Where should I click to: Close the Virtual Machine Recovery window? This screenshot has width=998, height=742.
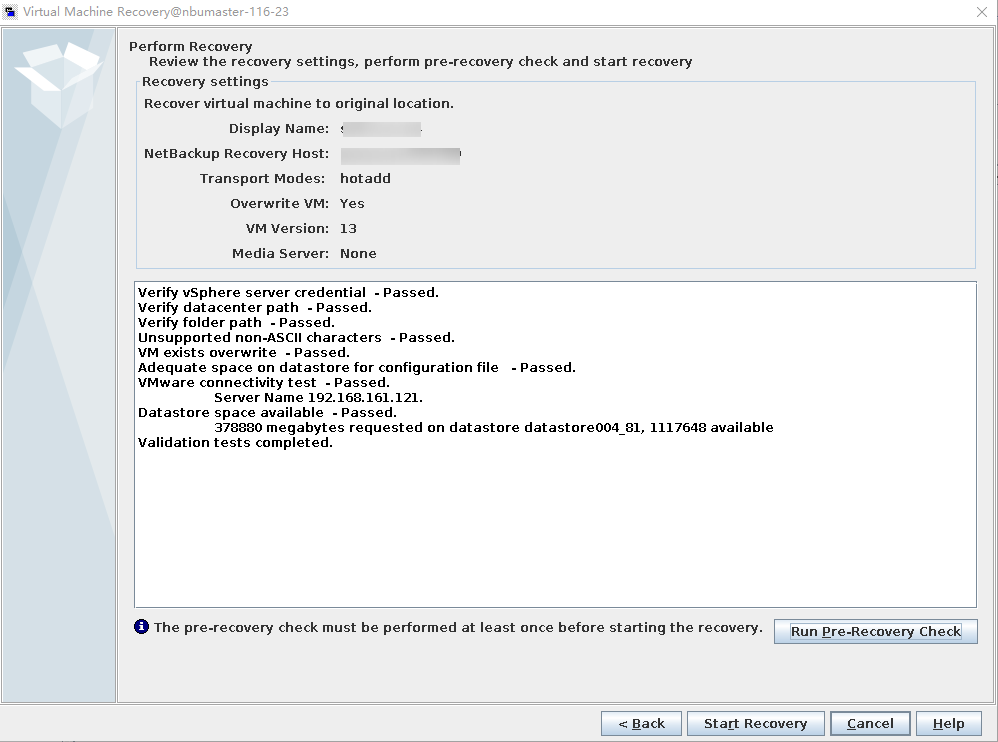[981, 12]
